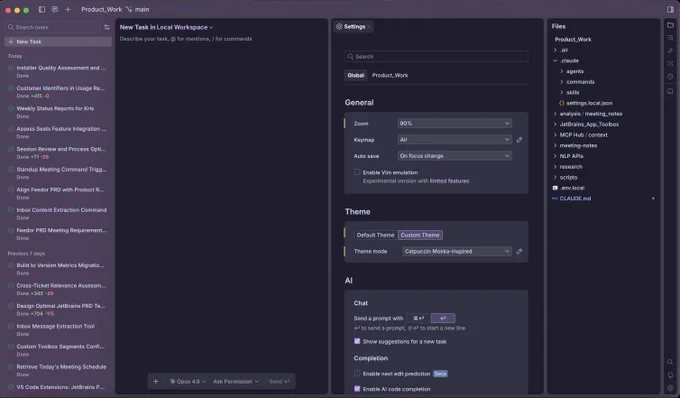Toggle the left sidebar panel icon
Screen dimensions: 680x398
(x=42, y=9)
